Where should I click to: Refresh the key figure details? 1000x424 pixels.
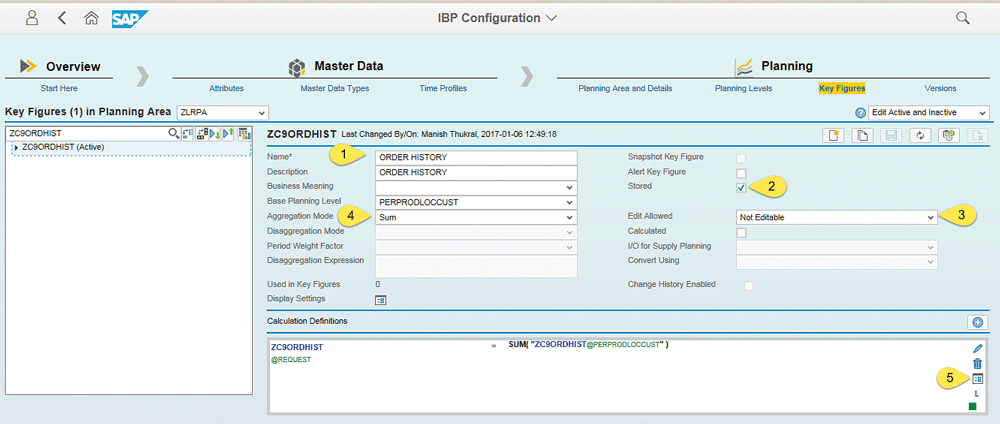(919, 135)
